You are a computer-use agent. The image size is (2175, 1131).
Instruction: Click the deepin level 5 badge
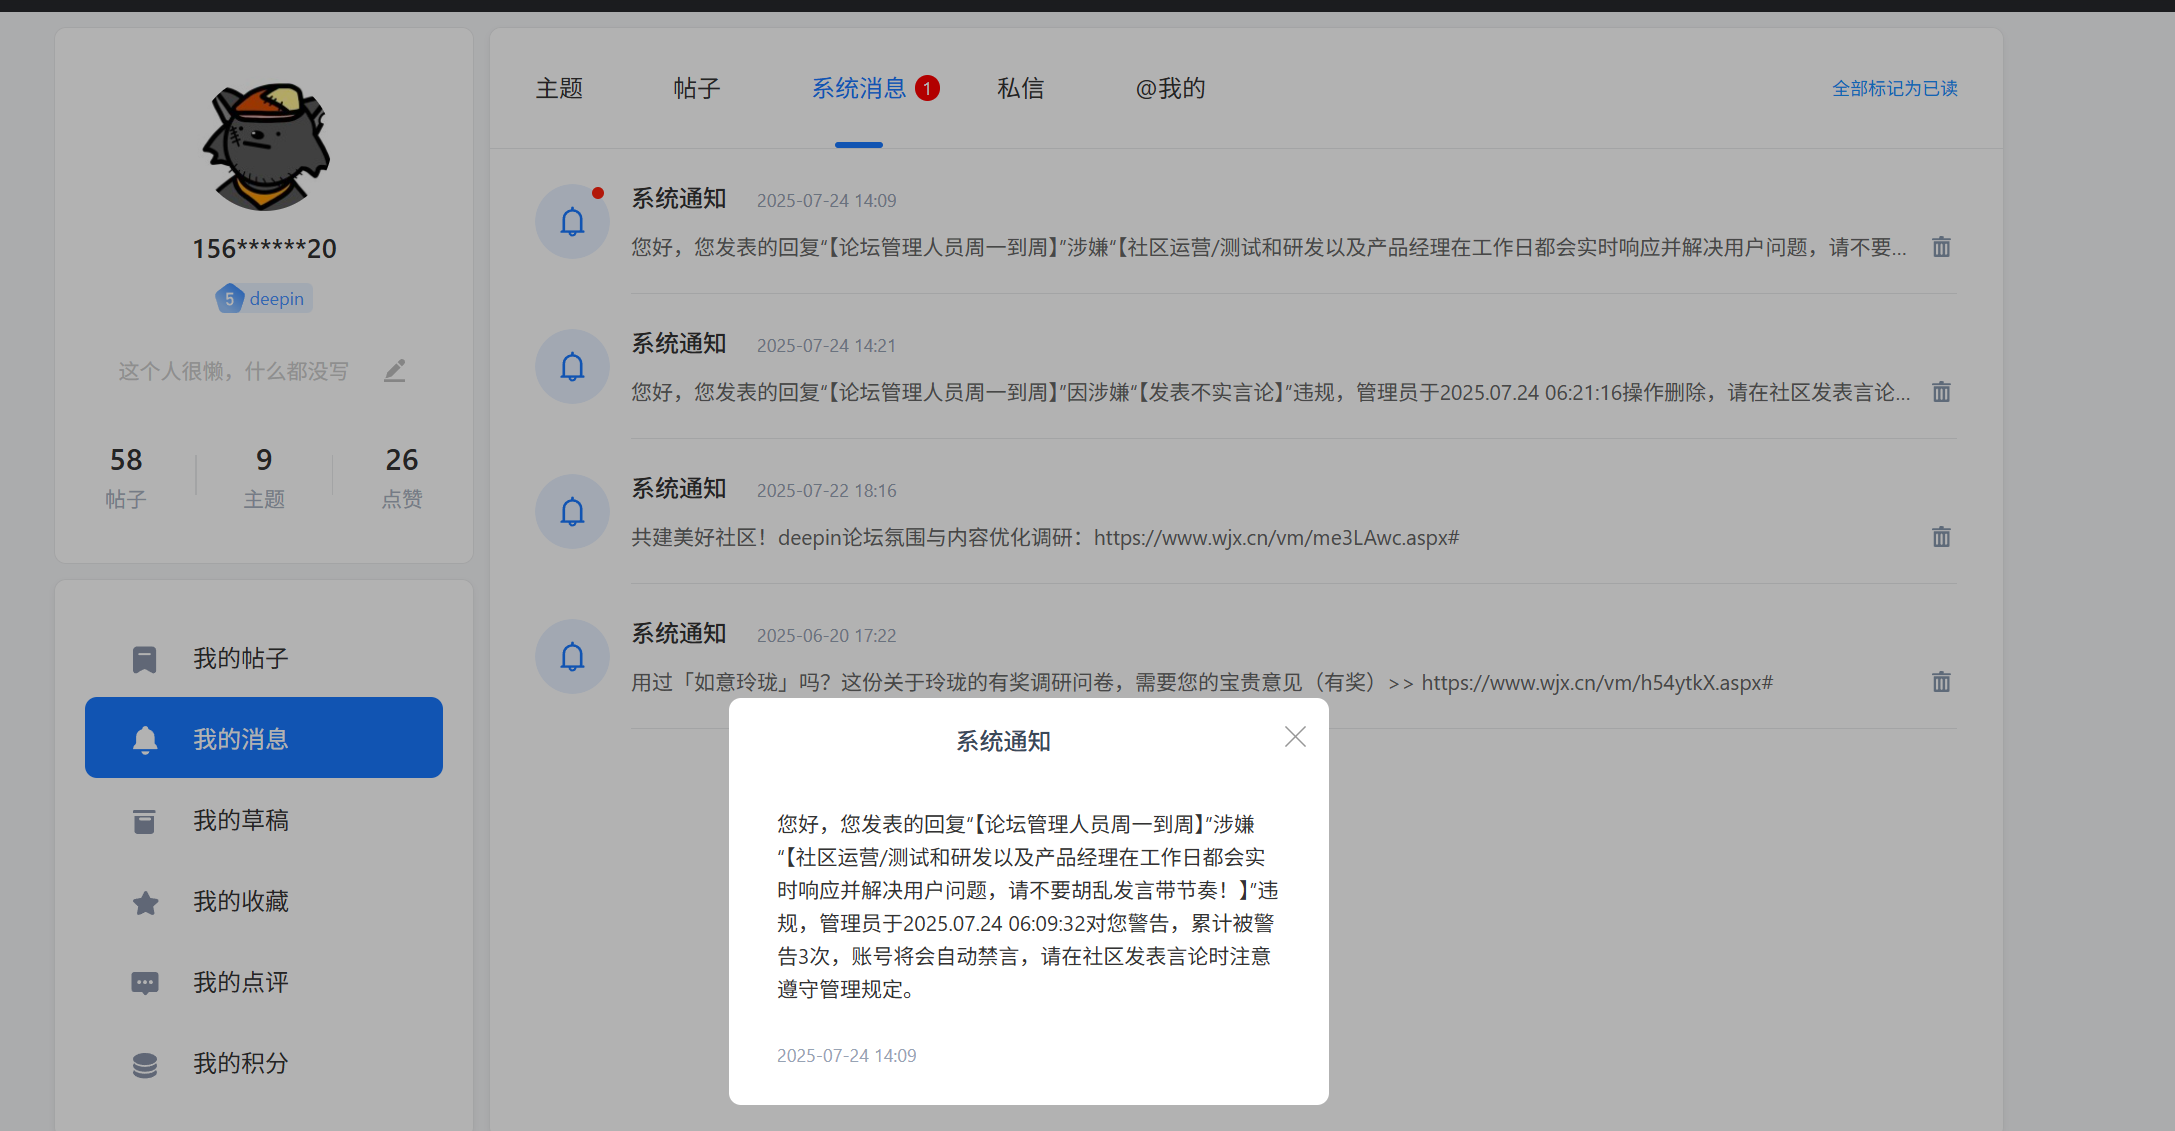pyautogui.click(x=264, y=298)
